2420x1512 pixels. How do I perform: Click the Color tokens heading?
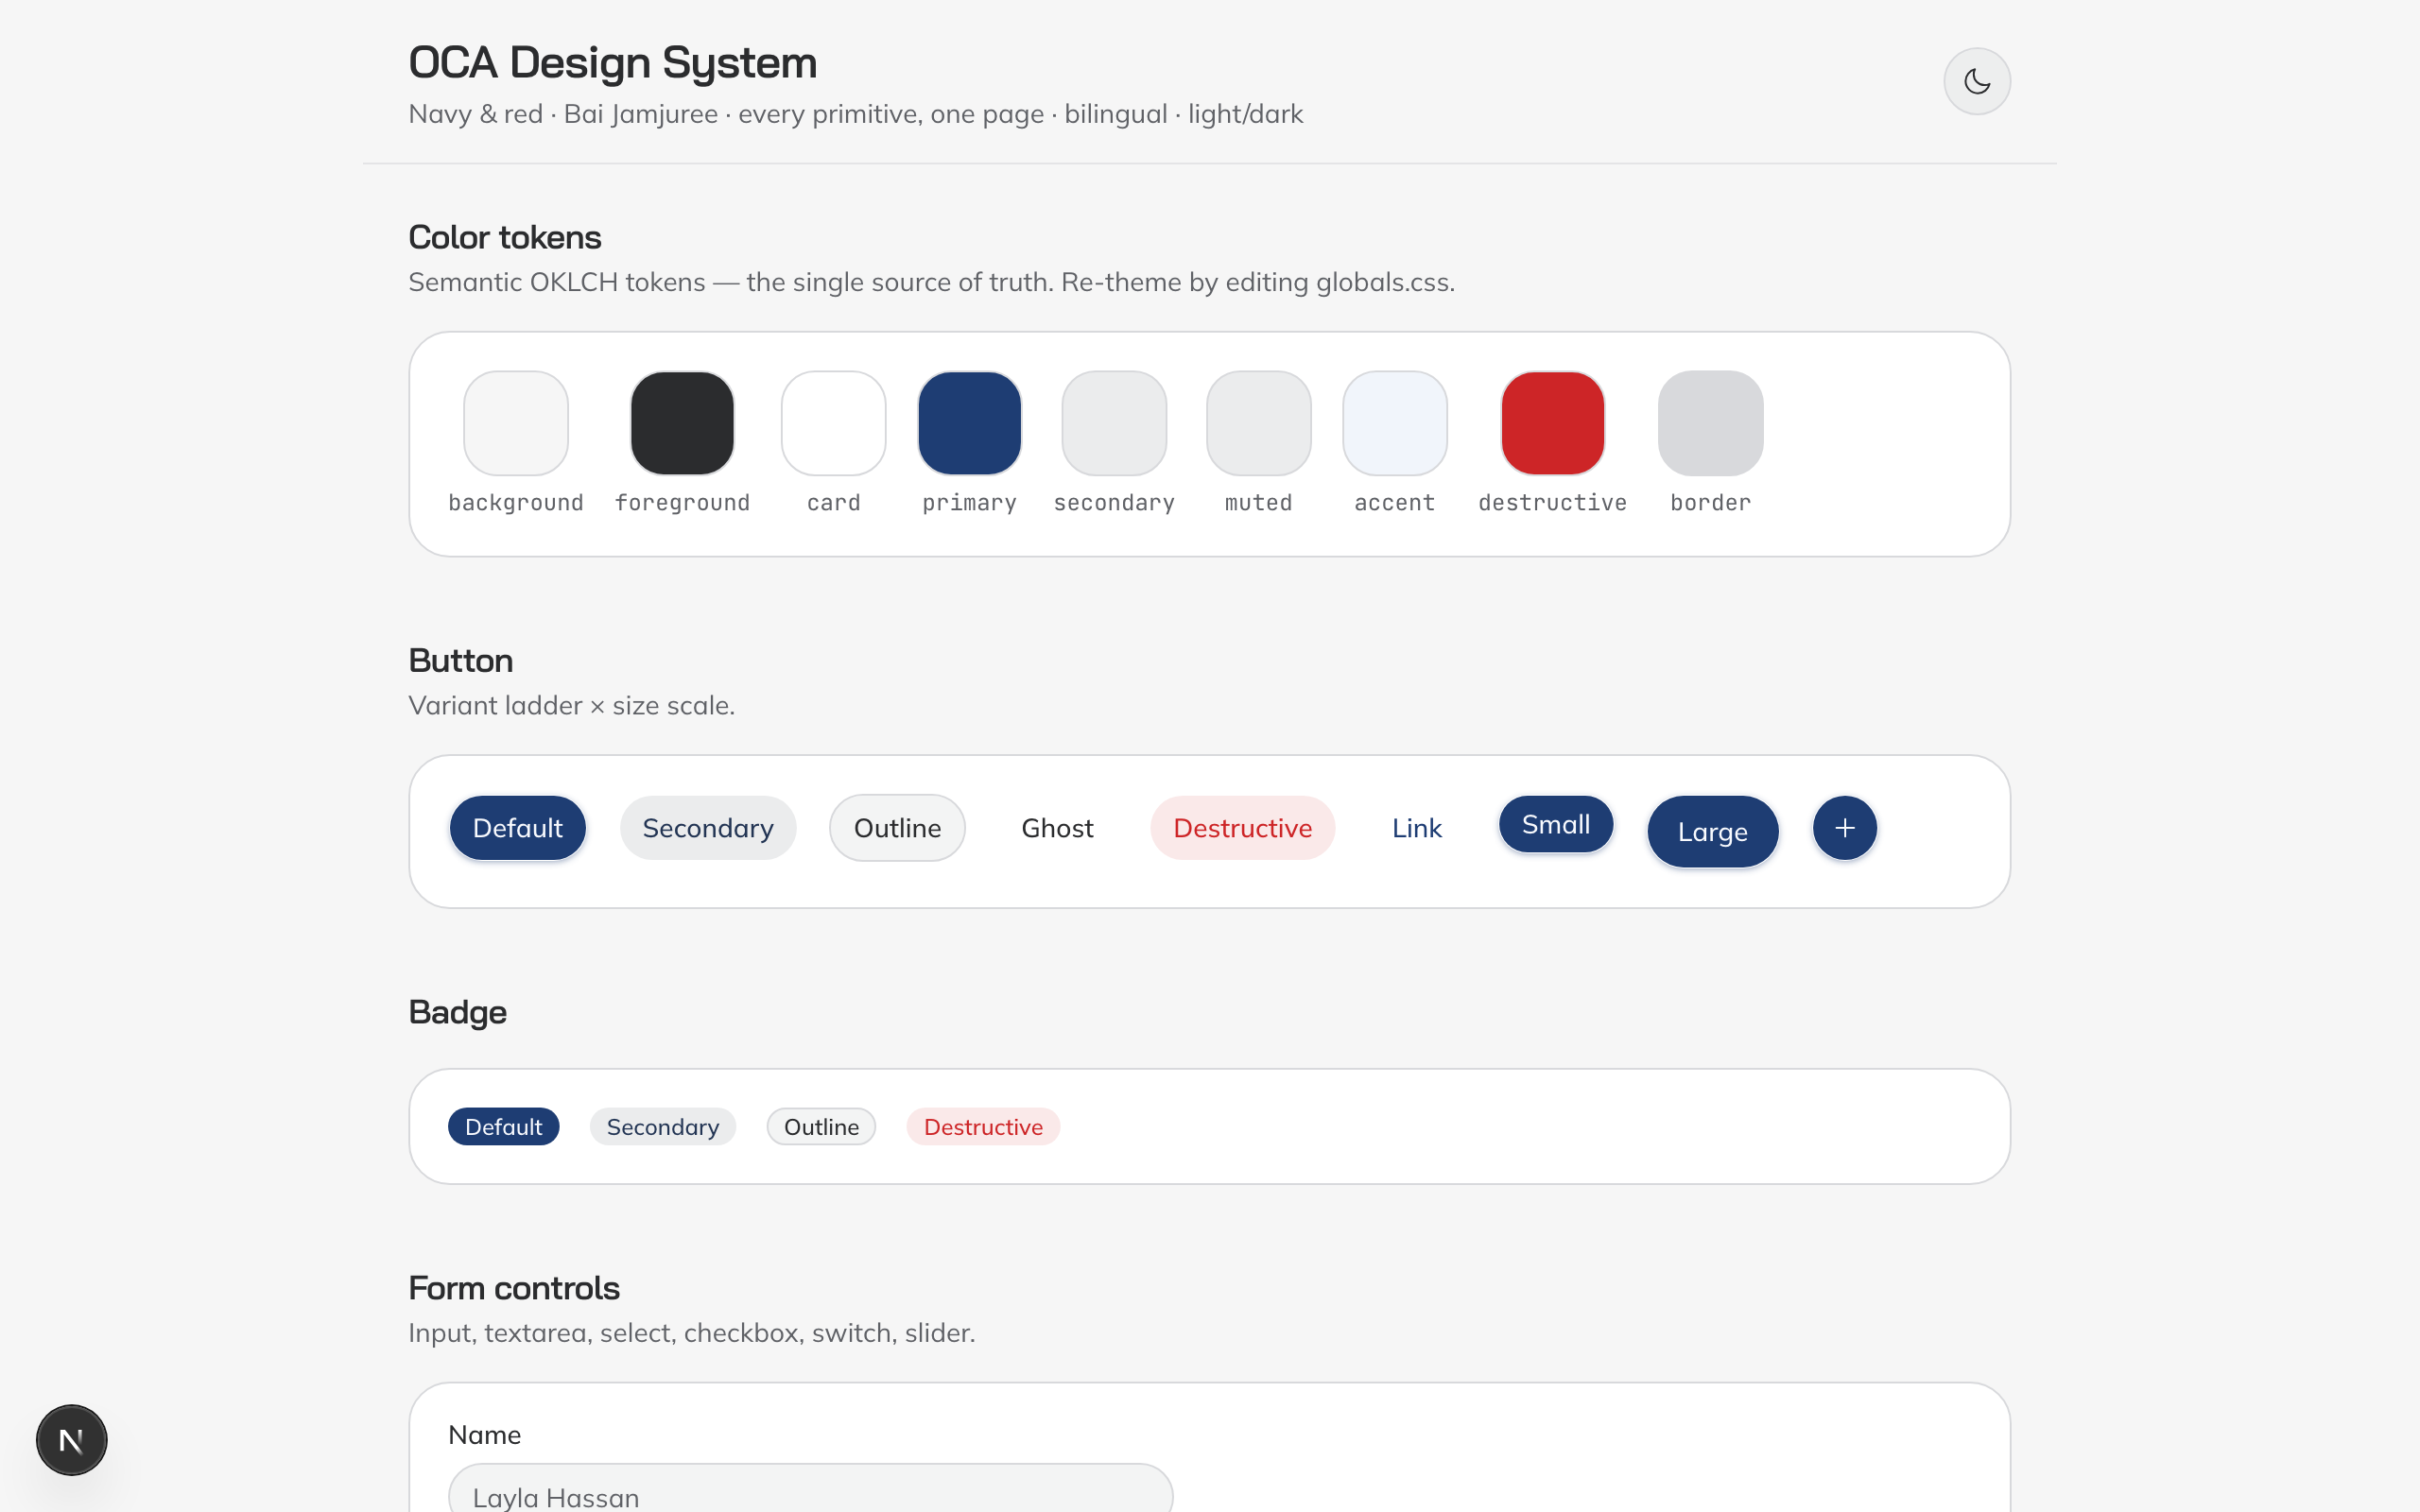point(504,237)
